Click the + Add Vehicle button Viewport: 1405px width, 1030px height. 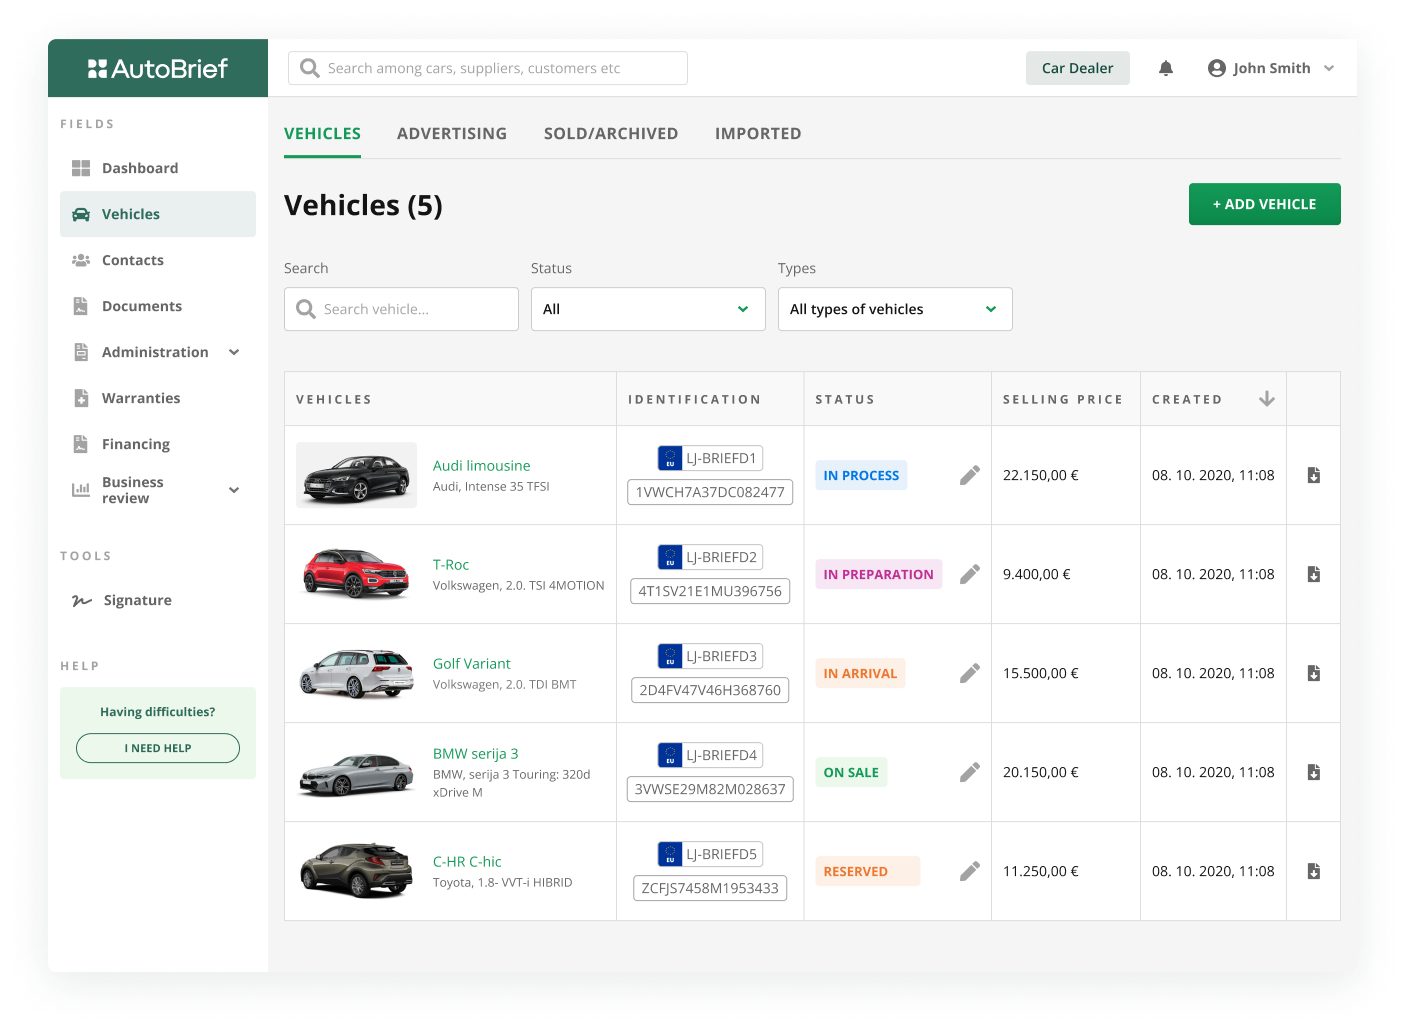coord(1264,203)
